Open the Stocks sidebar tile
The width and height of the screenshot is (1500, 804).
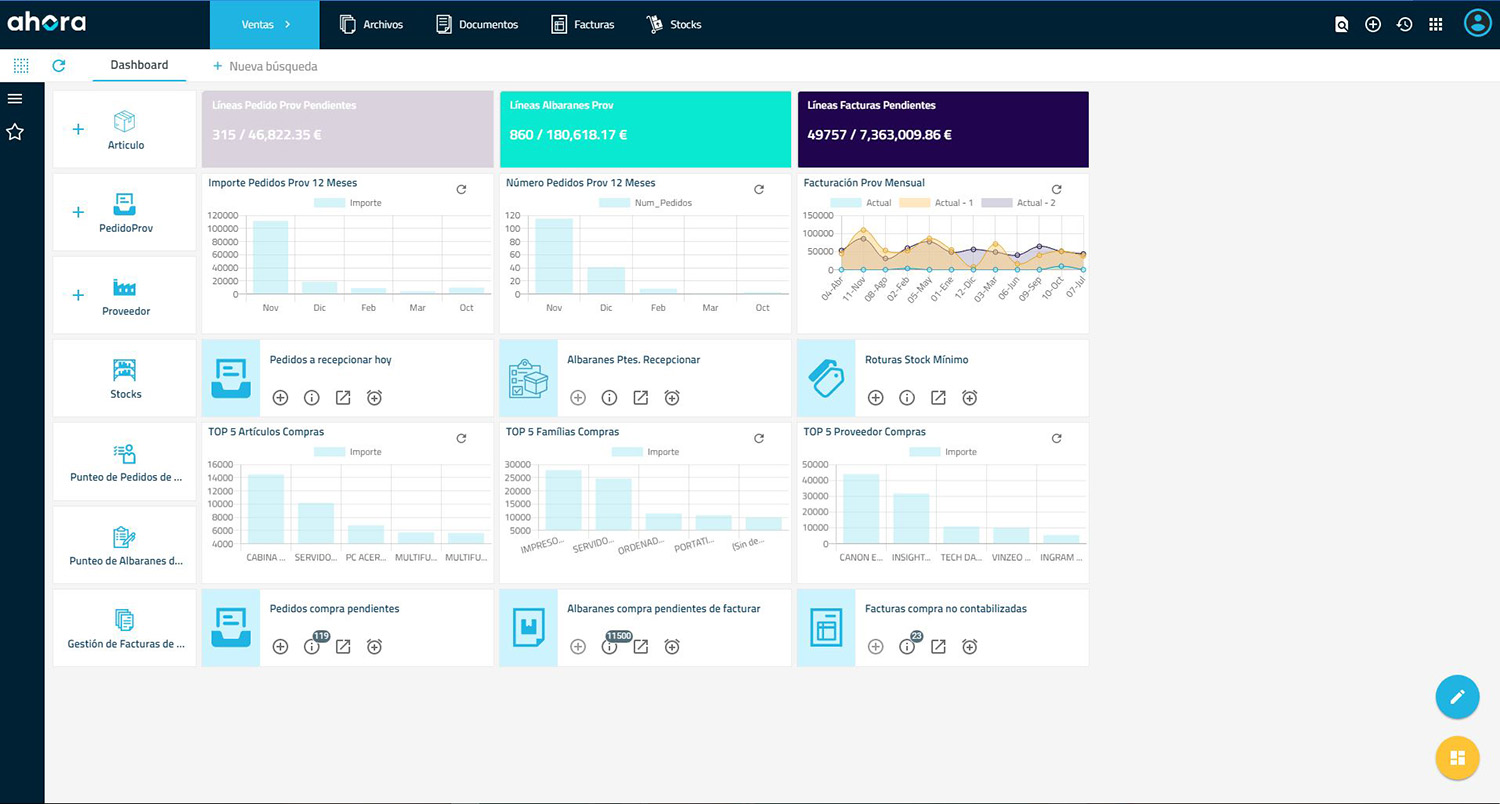coord(125,378)
